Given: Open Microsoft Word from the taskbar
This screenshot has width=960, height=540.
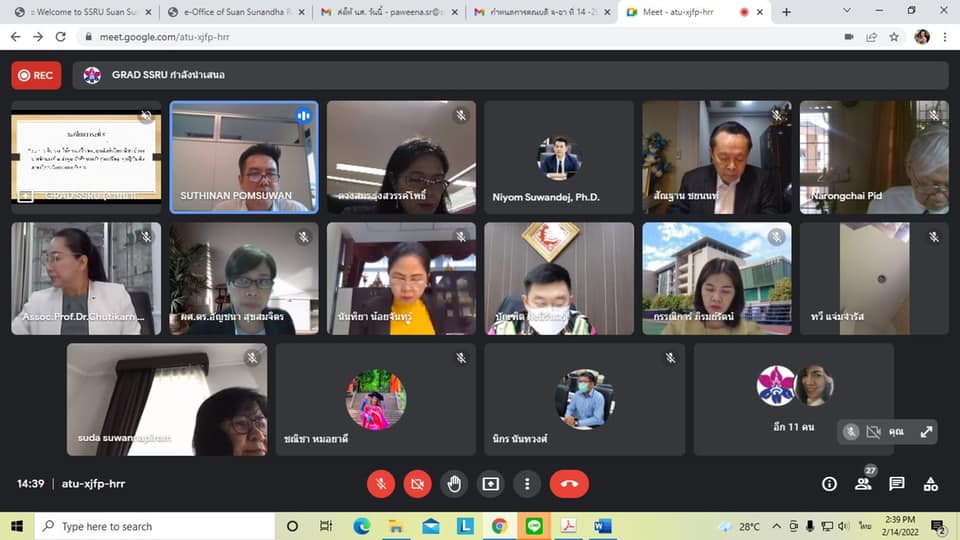Looking at the screenshot, I should click(x=602, y=526).
